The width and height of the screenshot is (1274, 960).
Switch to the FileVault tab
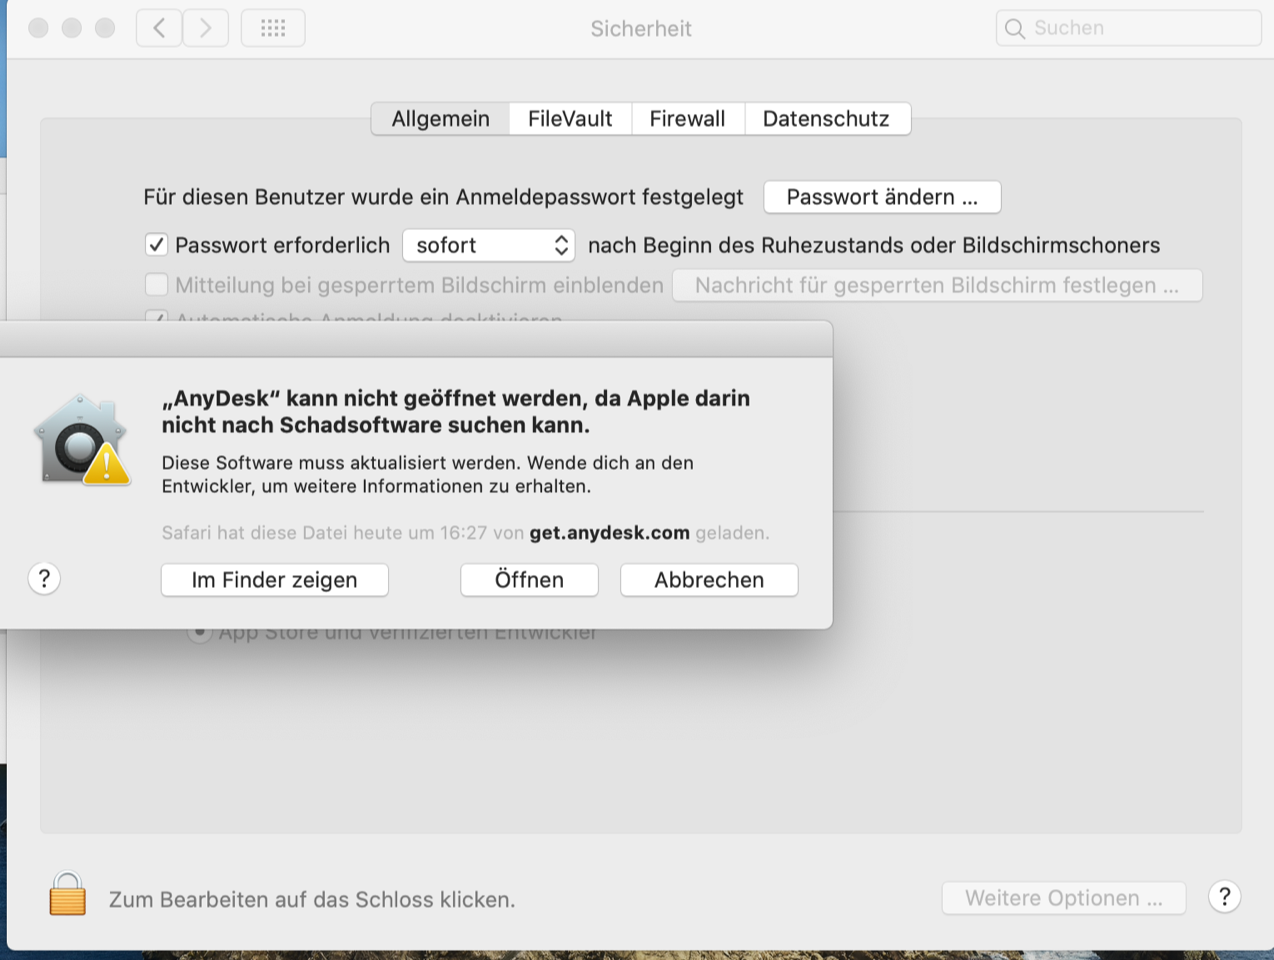coord(570,119)
